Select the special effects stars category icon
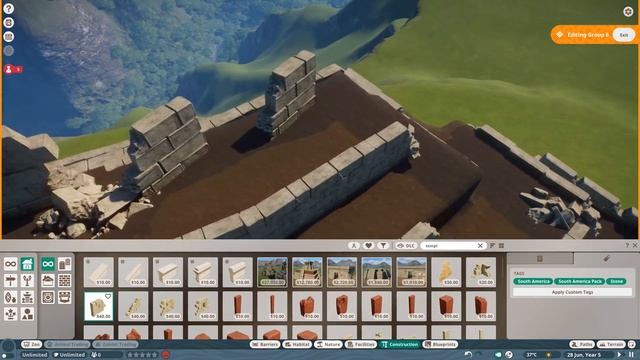640x360 pixels. pyautogui.click(x=11, y=314)
